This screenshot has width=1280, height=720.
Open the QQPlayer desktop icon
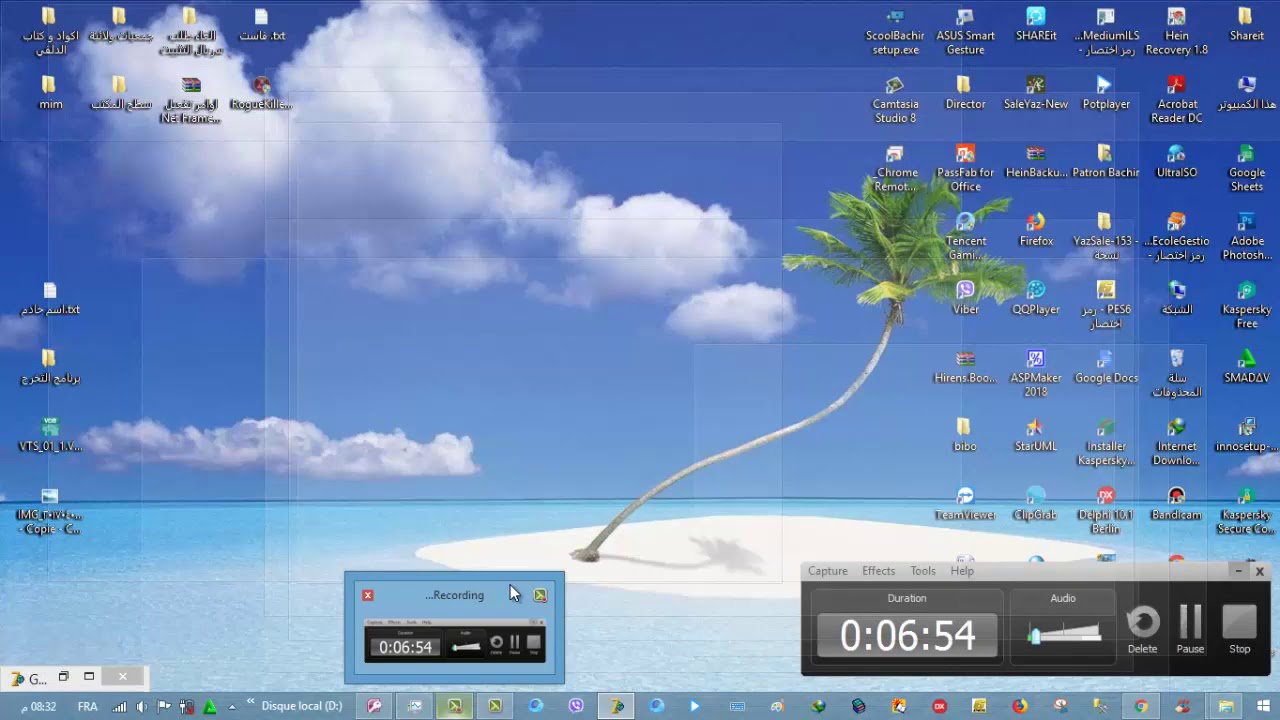point(1036,298)
